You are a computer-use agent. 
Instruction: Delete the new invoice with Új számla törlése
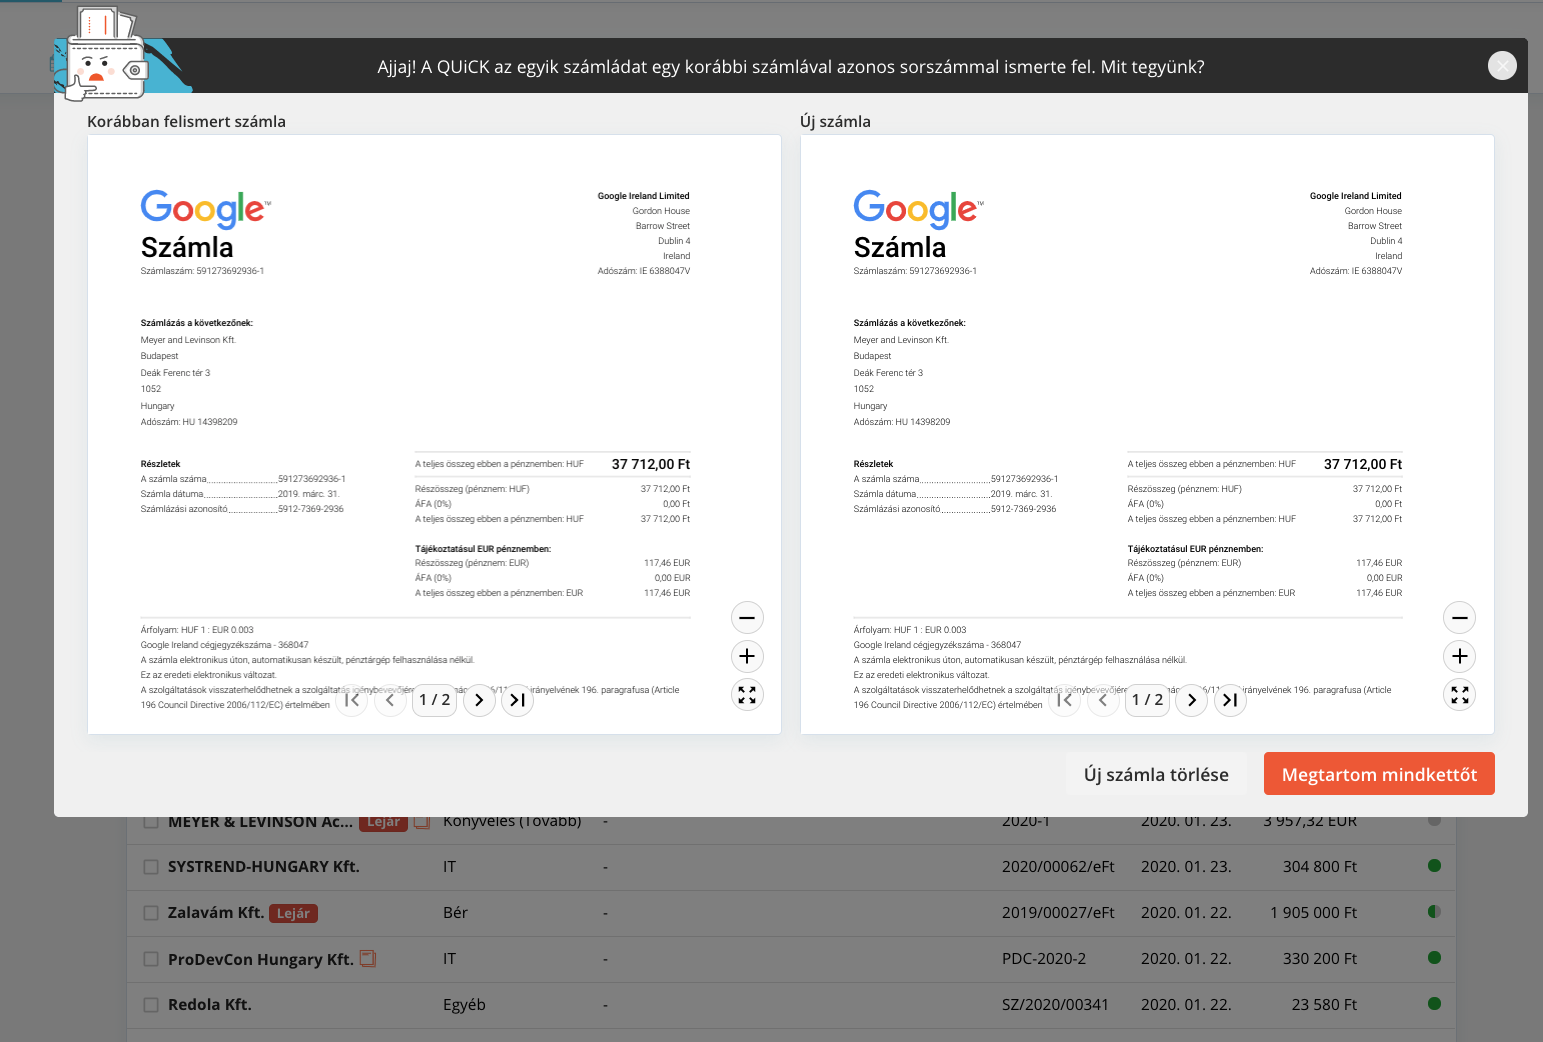1156,774
